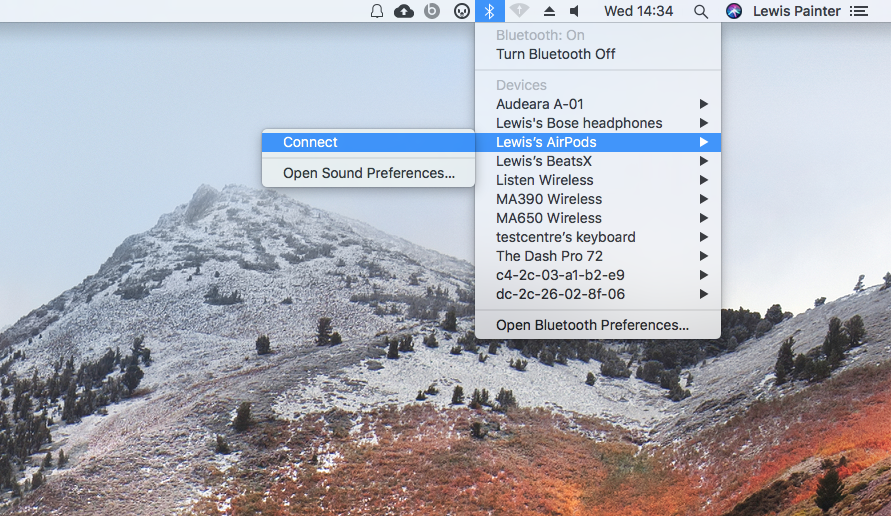Connect to Lewis's AirPods
This screenshot has width=891, height=516.
310,142
